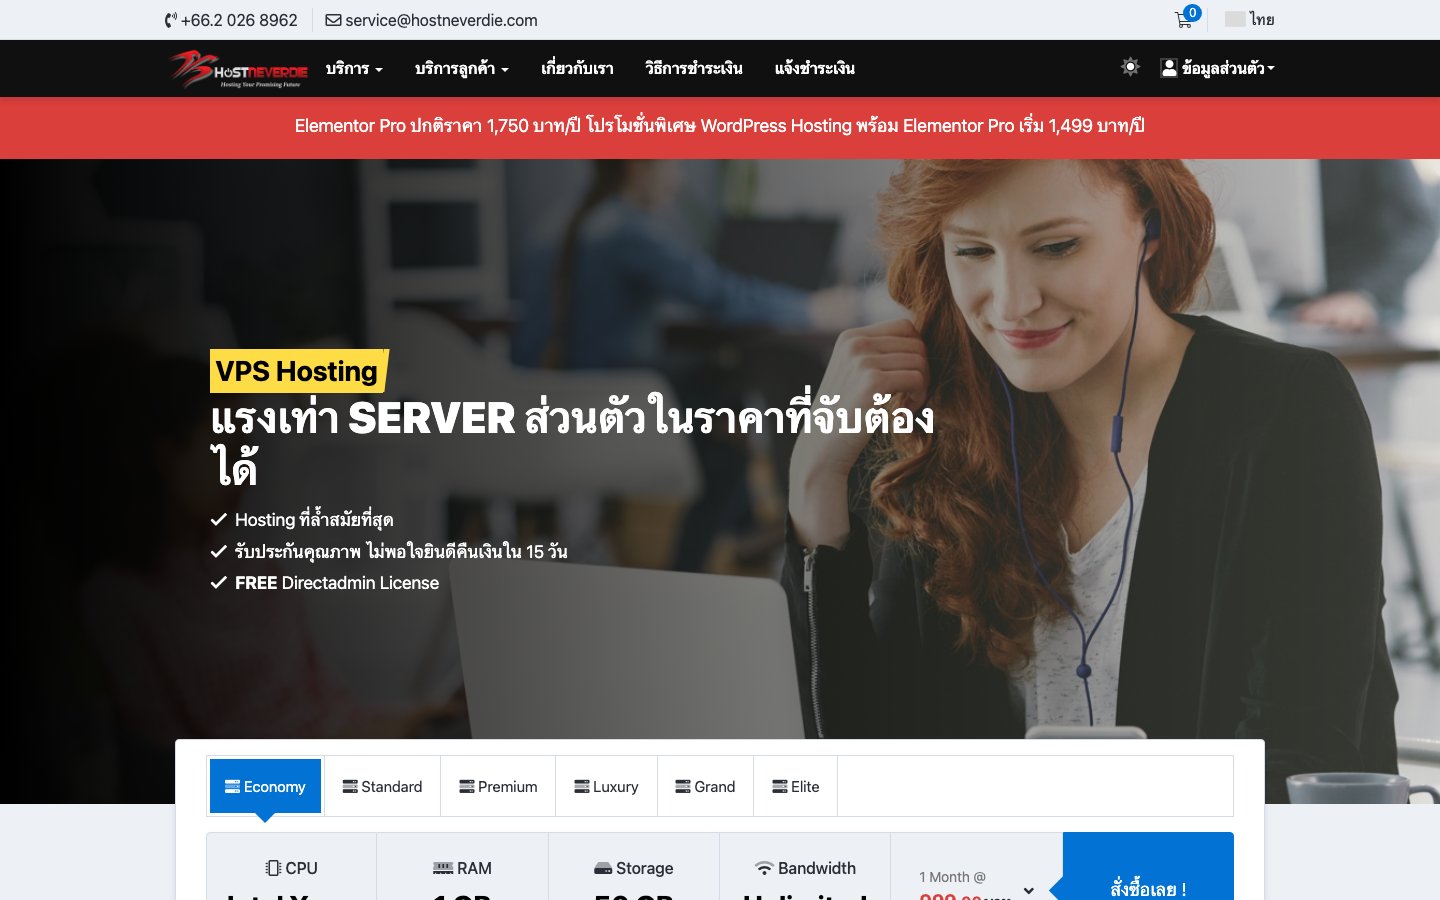Click the FREE Directadmin License text
This screenshot has width=1440, height=900.
tap(337, 583)
